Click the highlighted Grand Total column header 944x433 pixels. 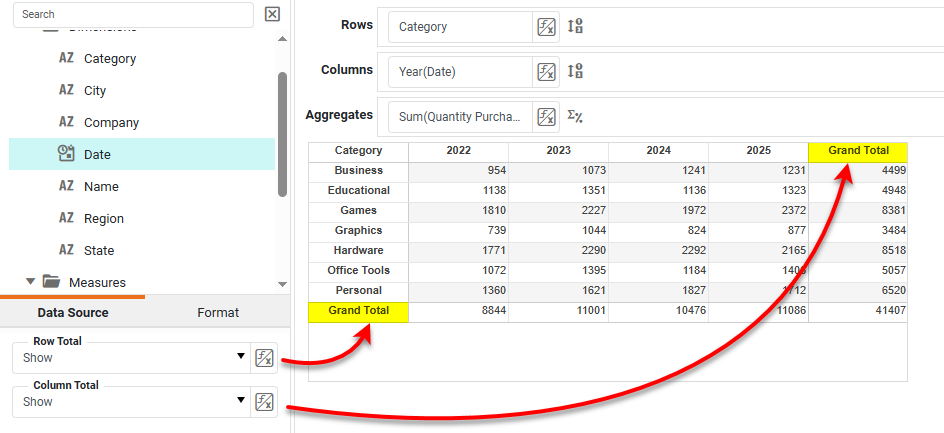(x=858, y=151)
